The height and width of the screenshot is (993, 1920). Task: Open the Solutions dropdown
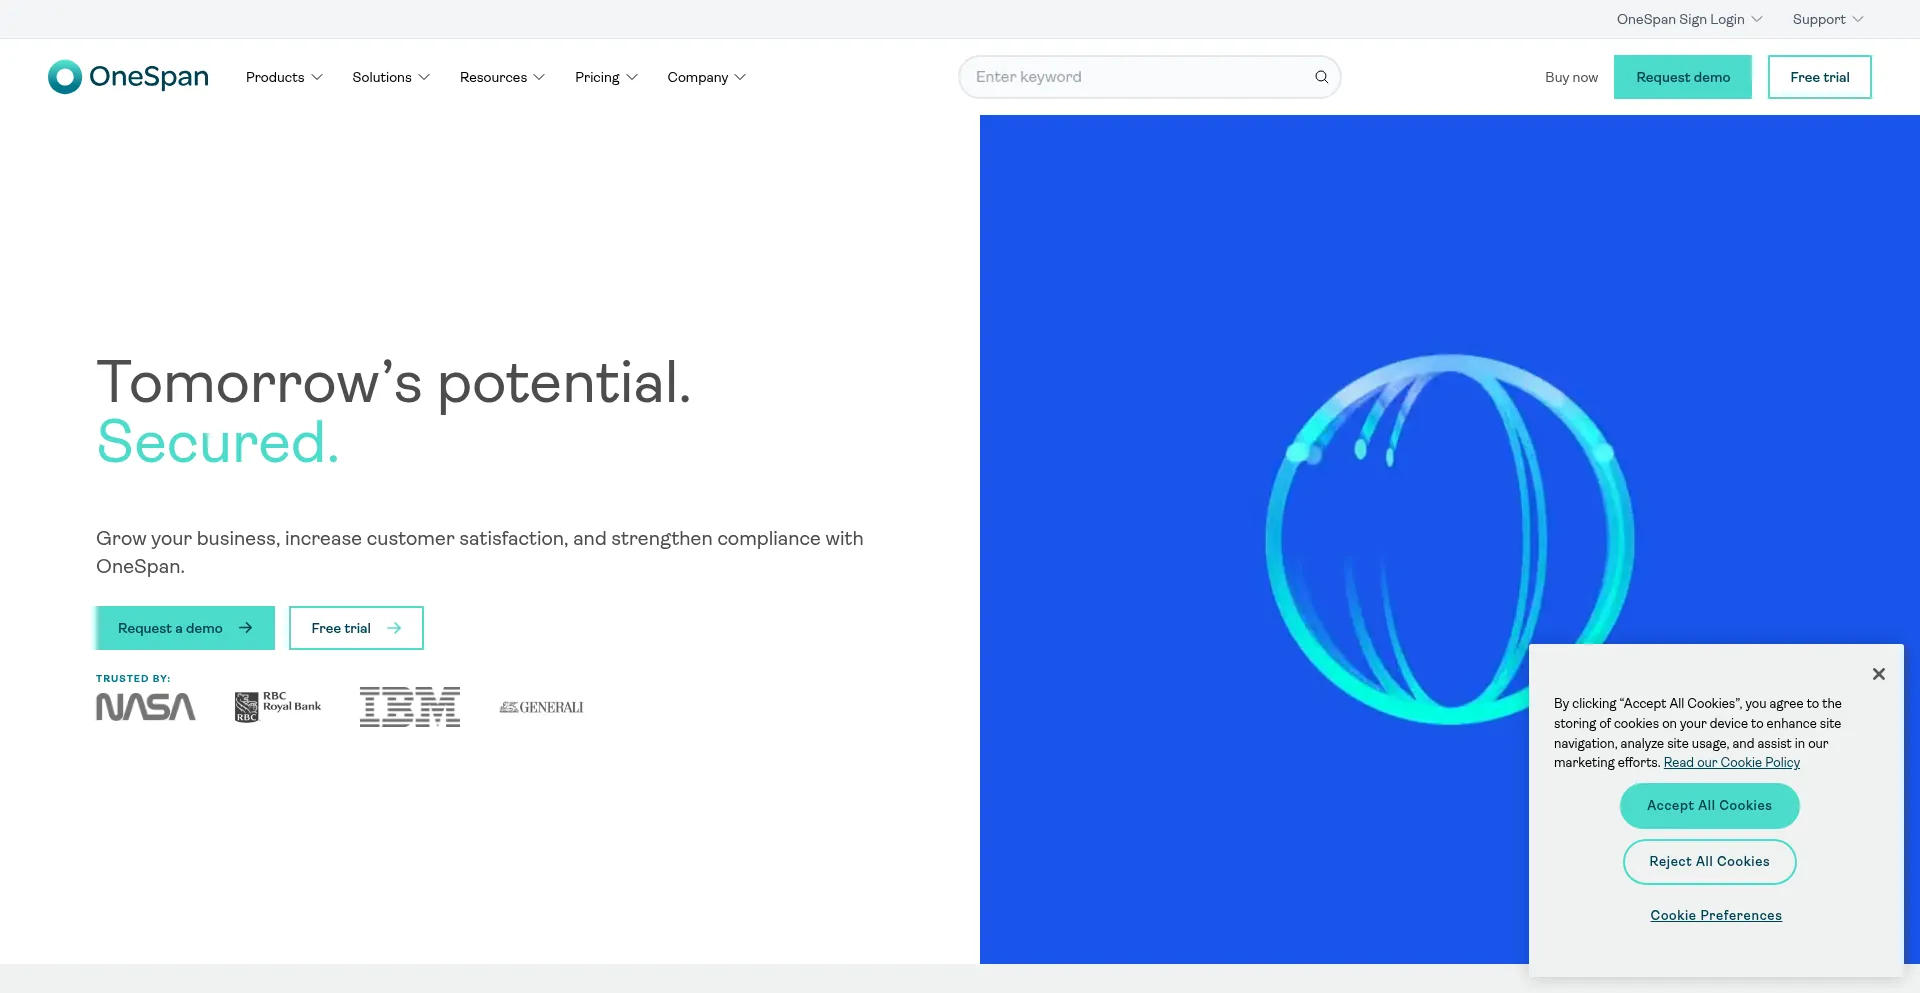click(390, 77)
